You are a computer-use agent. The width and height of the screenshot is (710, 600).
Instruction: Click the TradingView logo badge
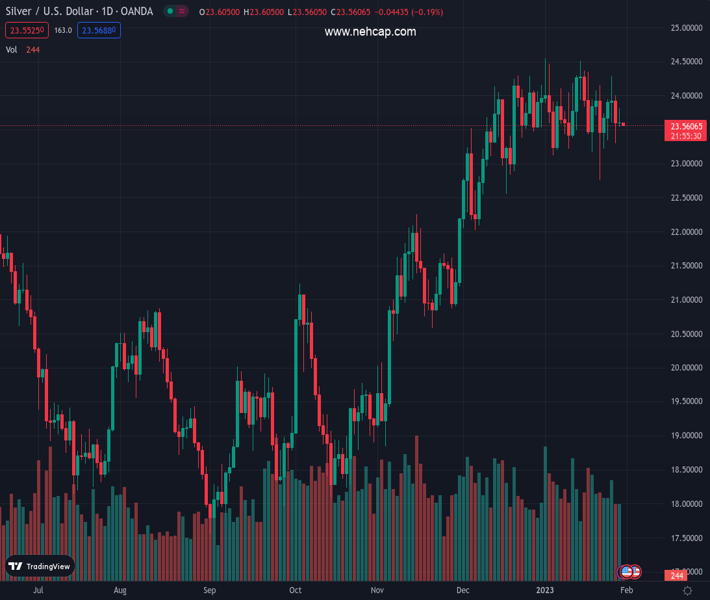click(40, 566)
